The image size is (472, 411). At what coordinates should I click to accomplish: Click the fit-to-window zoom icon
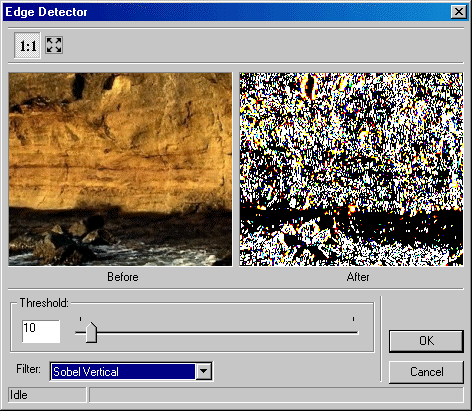[x=54, y=45]
